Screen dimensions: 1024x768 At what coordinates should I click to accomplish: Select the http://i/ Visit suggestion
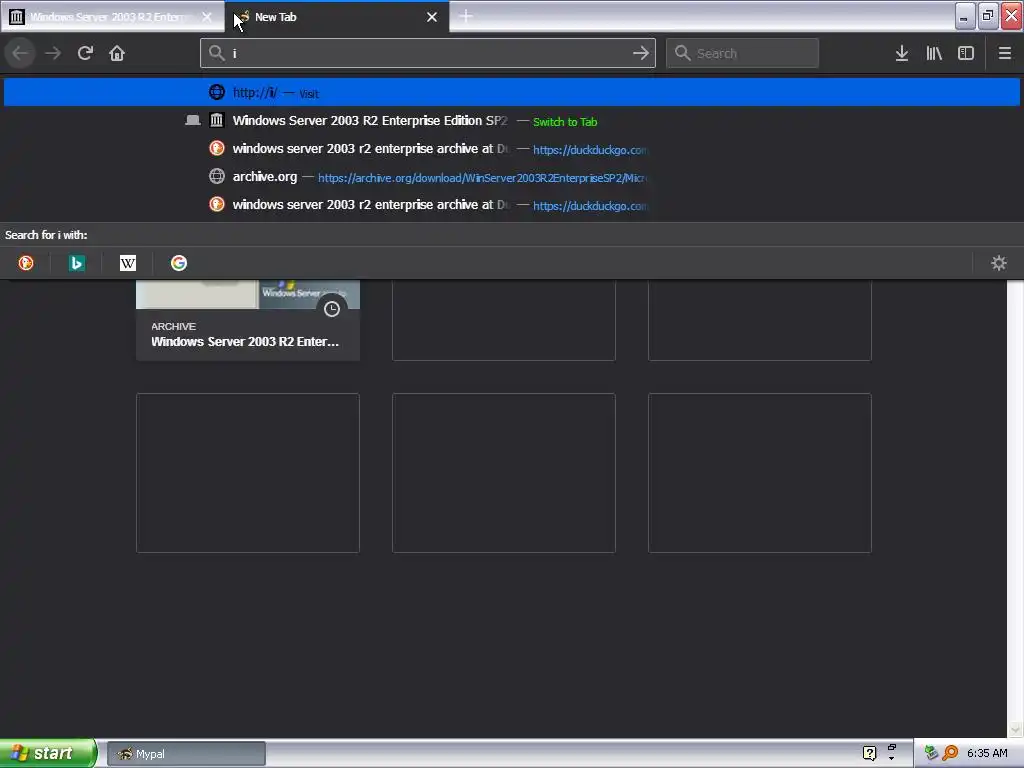pyautogui.click(x=511, y=92)
